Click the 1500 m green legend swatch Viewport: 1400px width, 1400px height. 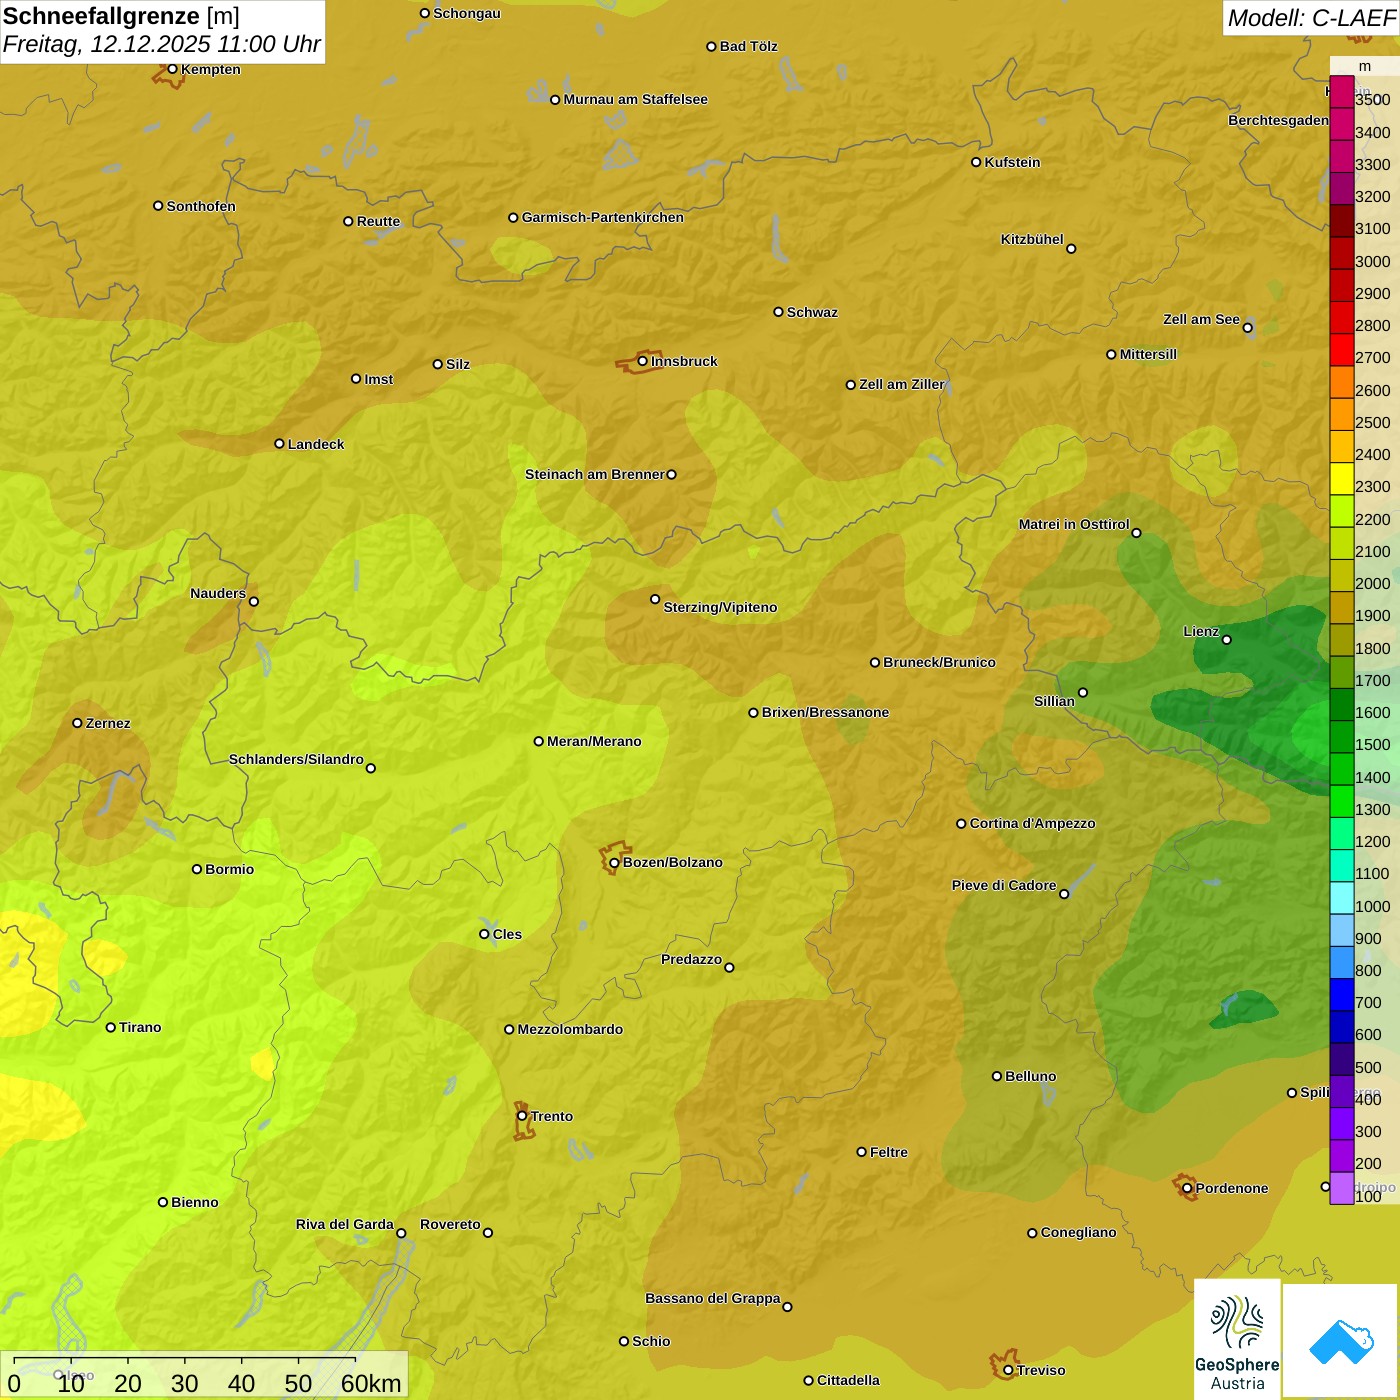(x=1341, y=737)
